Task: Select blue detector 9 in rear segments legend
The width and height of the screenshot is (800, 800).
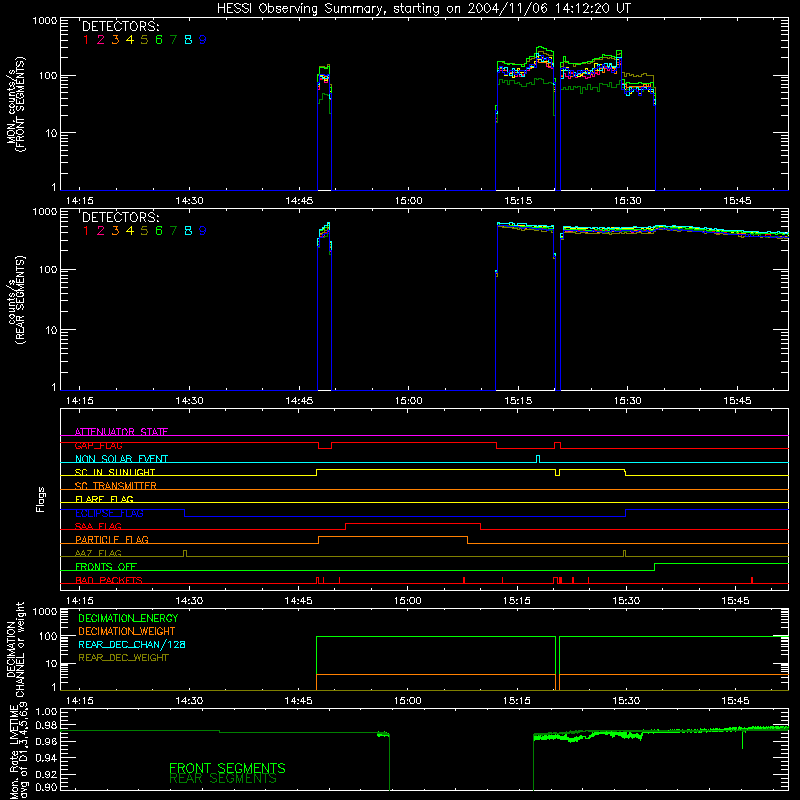Action: [203, 231]
